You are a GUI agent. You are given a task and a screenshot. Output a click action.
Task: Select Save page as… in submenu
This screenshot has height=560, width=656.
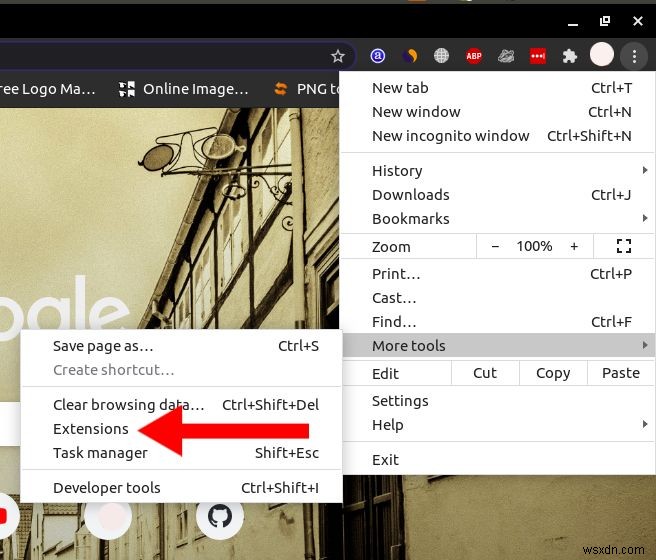click(x=182, y=346)
